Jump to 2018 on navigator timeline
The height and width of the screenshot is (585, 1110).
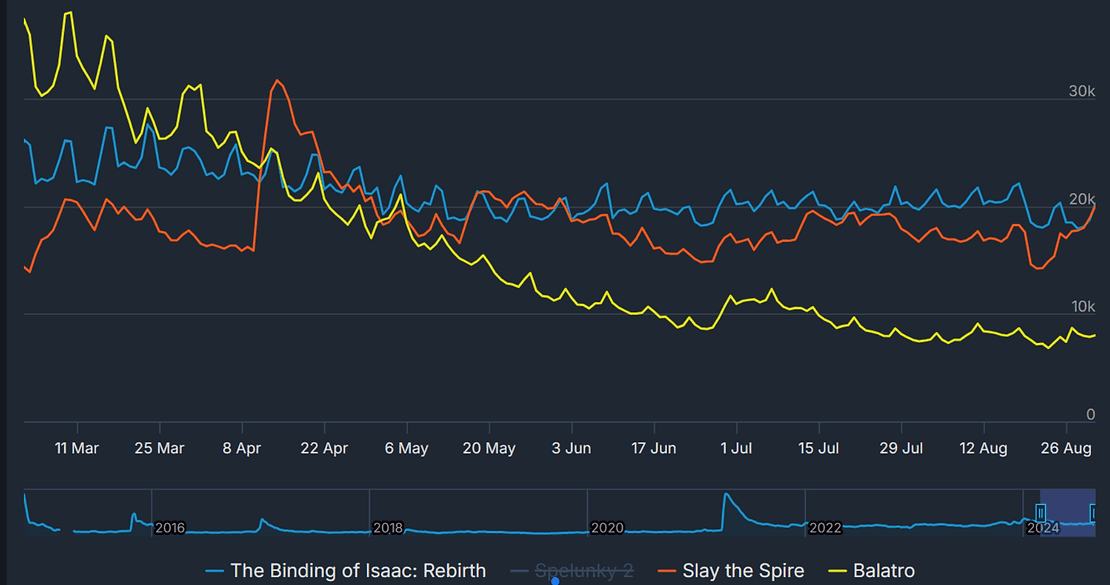click(388, 528)
